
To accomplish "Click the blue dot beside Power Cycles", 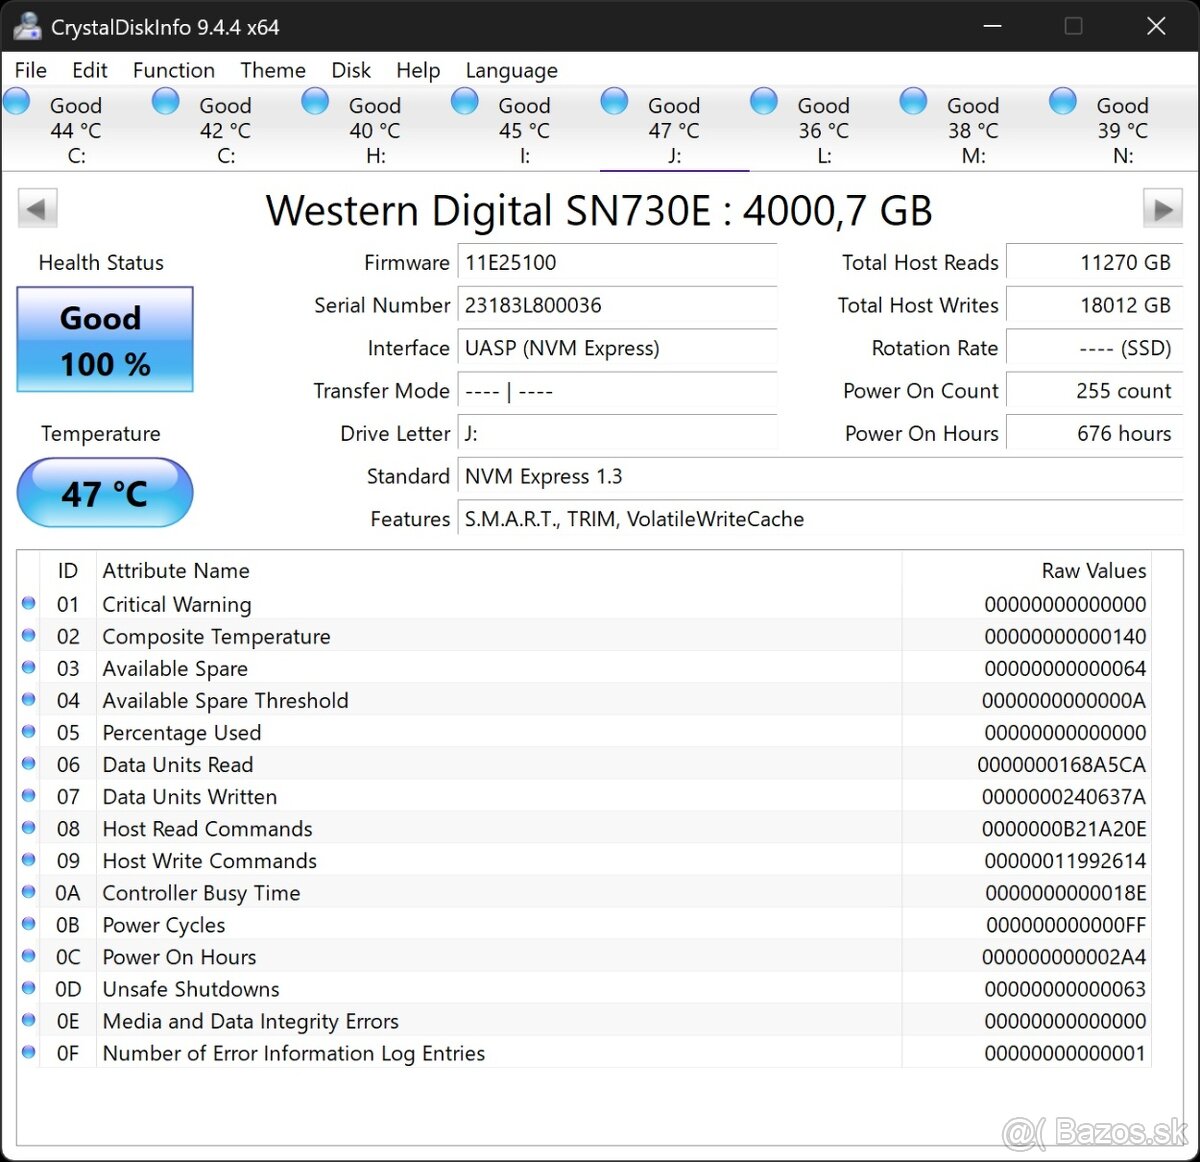I will (28, 924).
